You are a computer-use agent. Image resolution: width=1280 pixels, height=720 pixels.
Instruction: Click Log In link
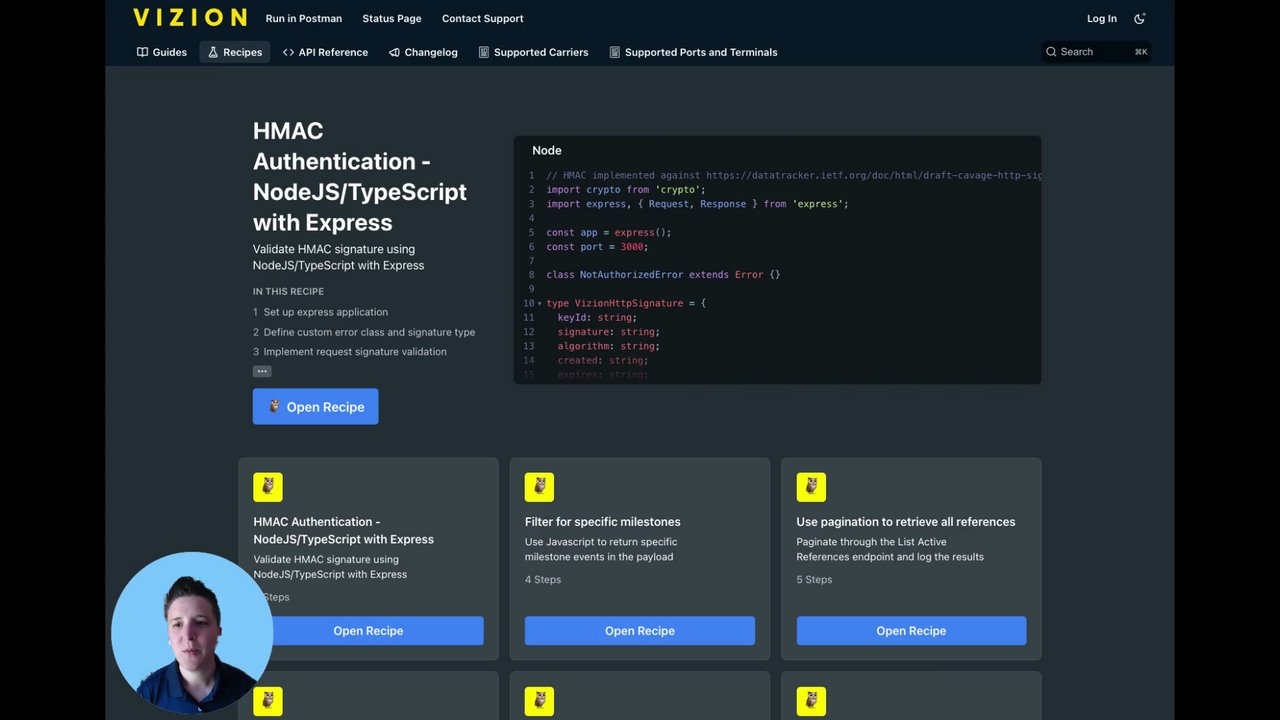click(1102, 18)
